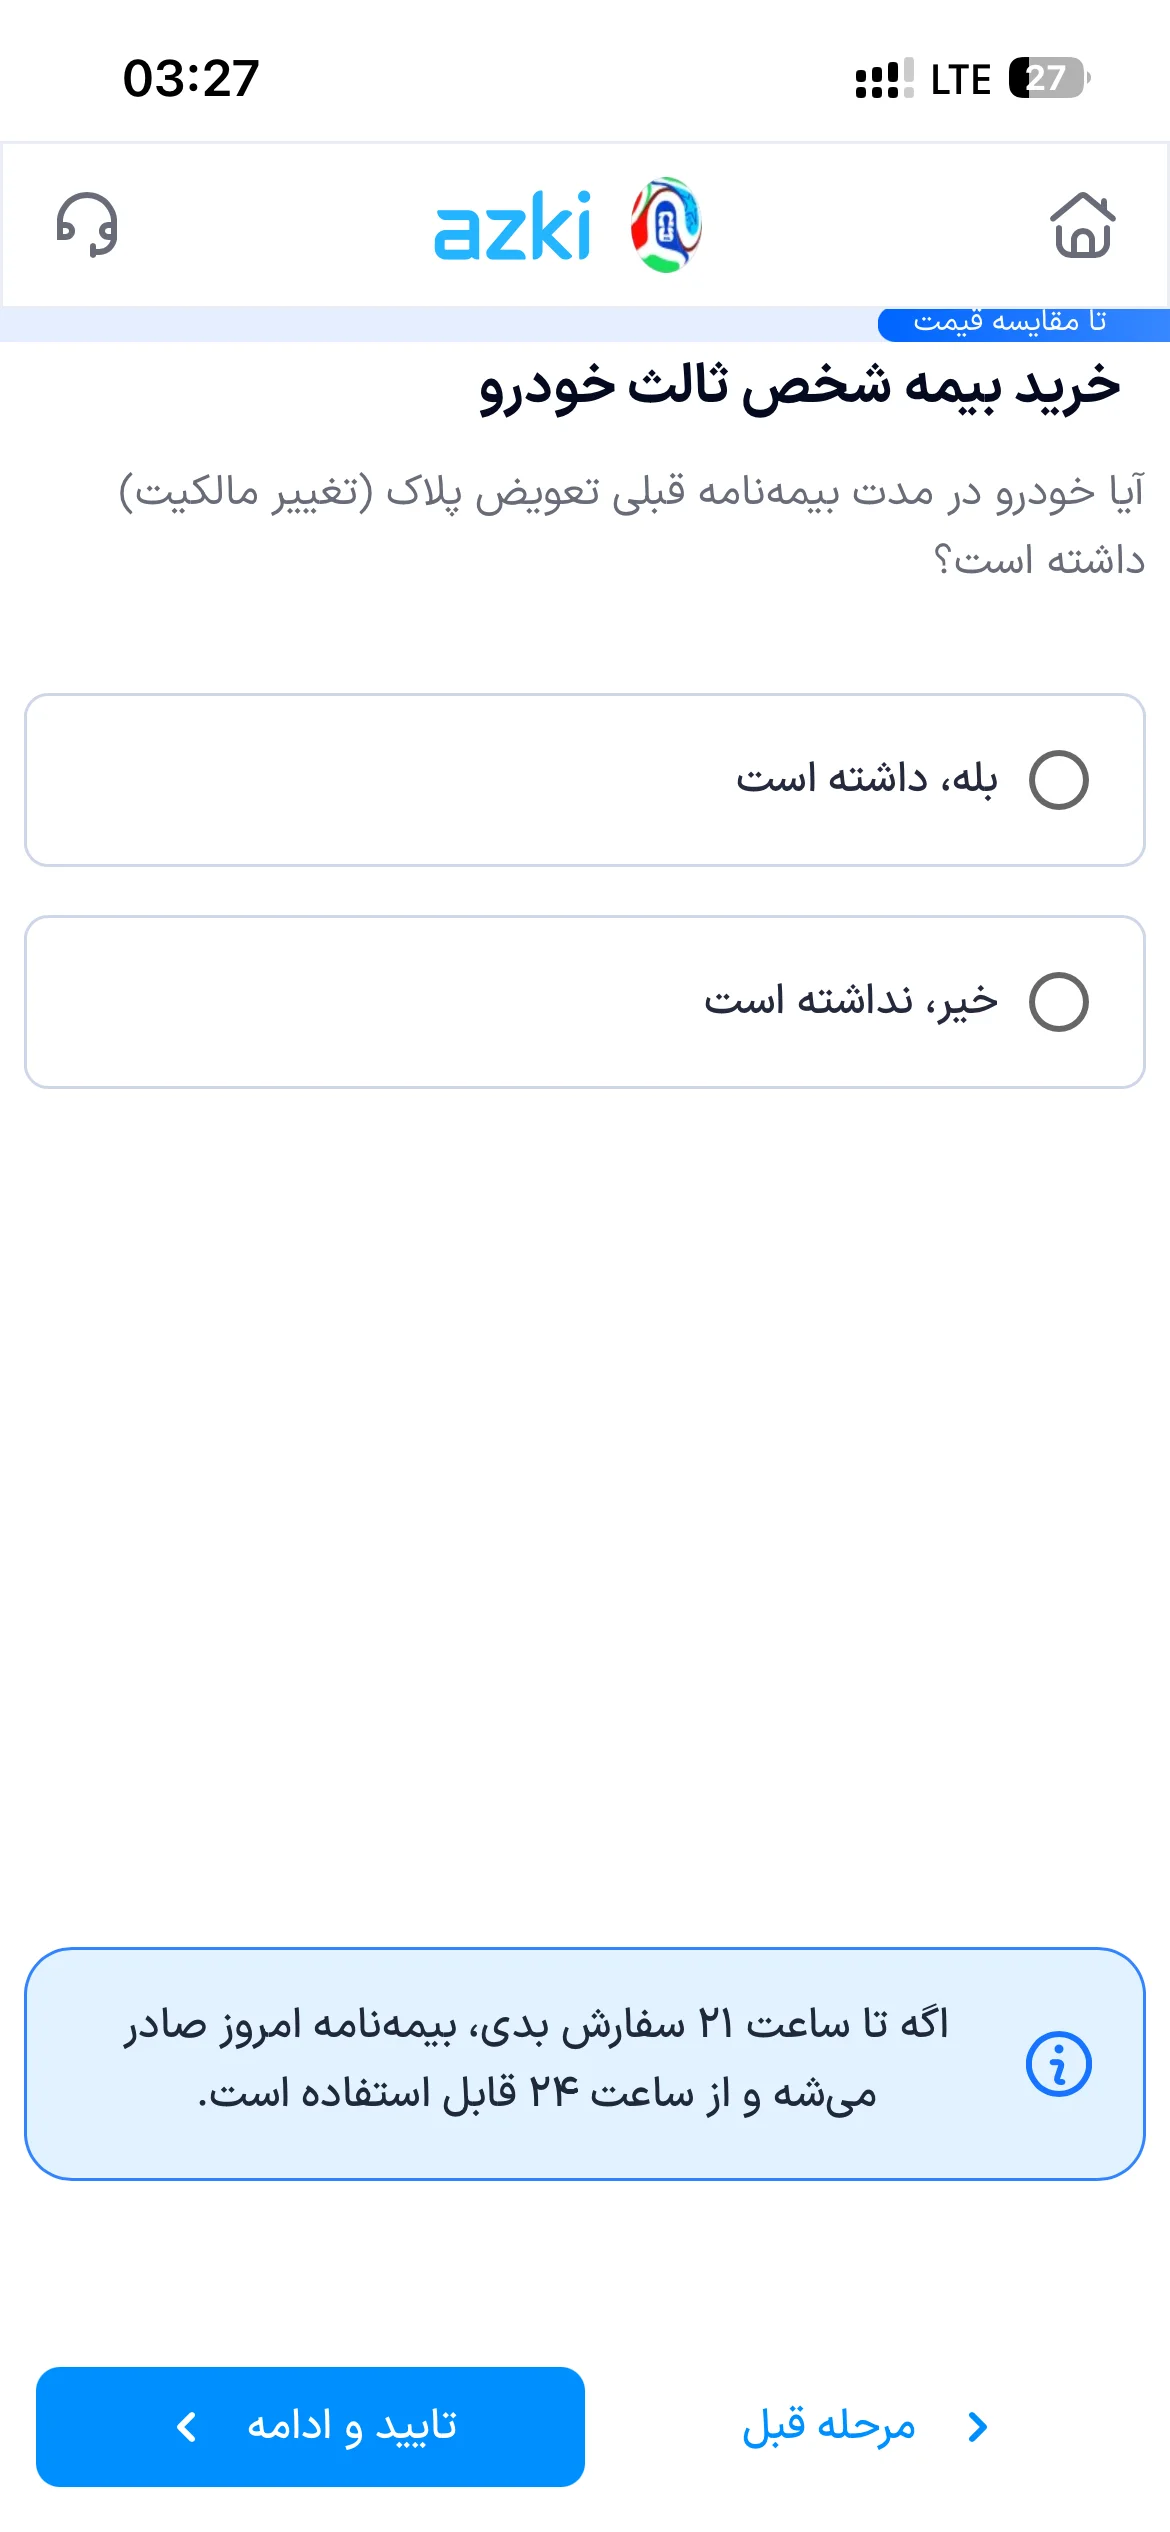Tap the clock showing 03:27
The image size is (1170, 2532).
click(x=191, y=78)
